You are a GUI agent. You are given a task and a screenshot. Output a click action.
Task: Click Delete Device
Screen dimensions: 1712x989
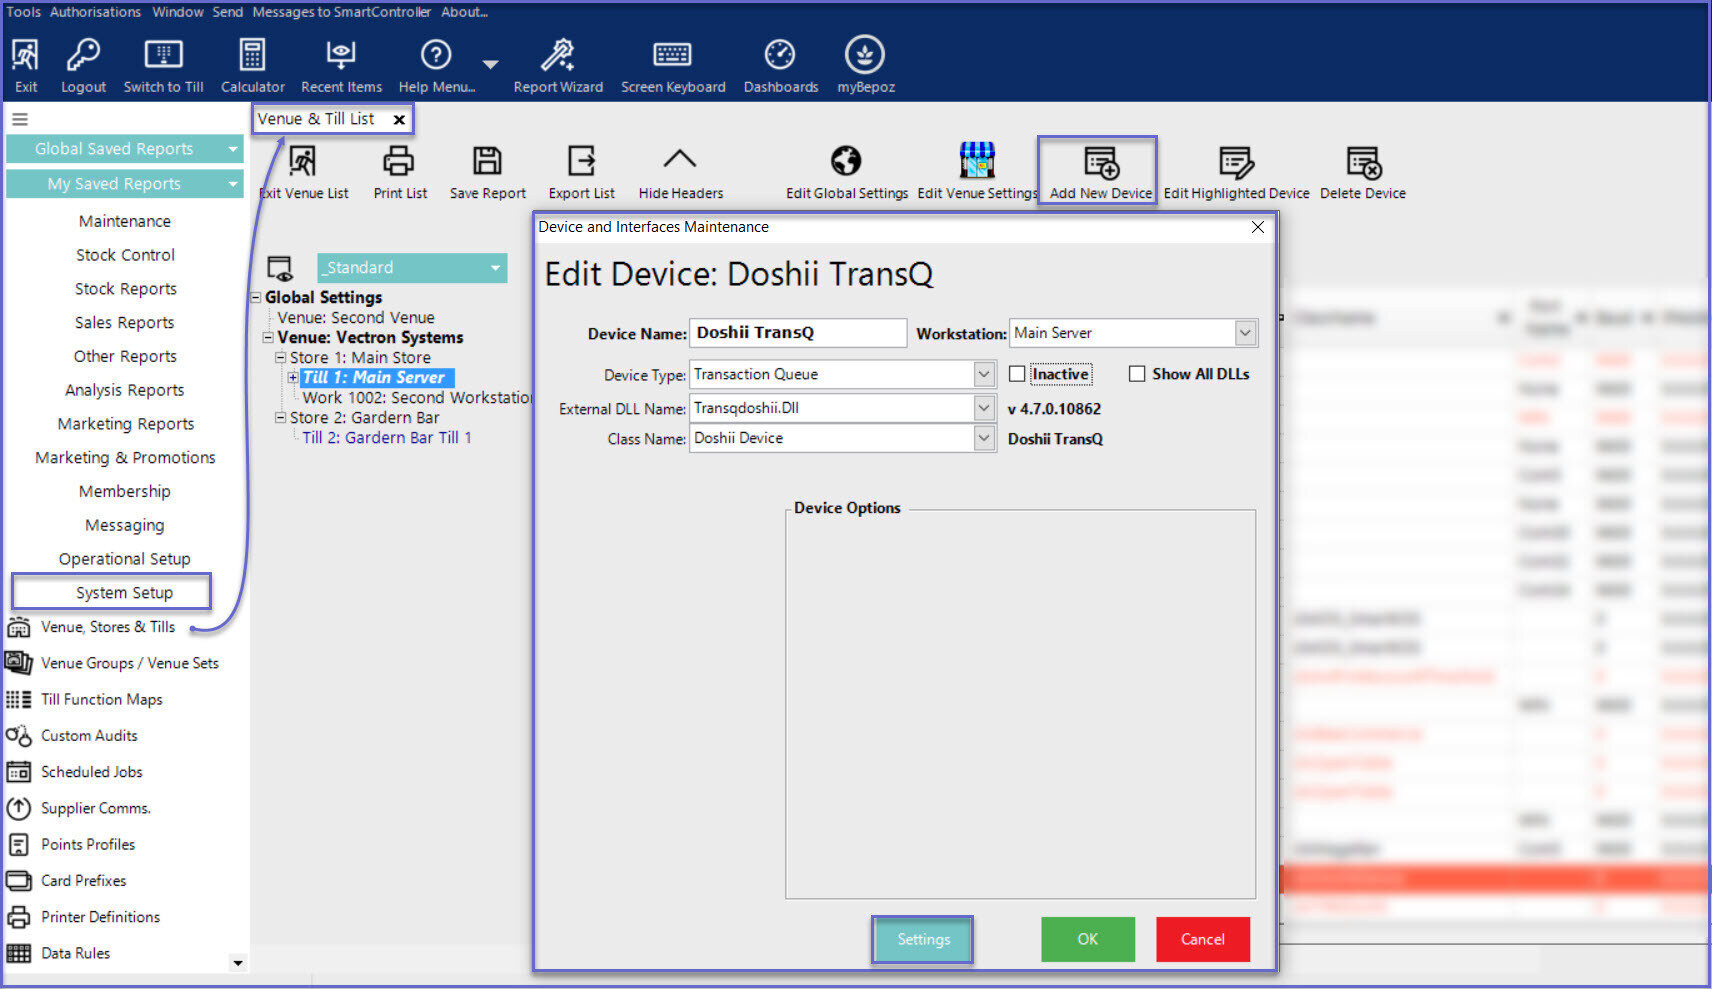tap(1362, 172)
